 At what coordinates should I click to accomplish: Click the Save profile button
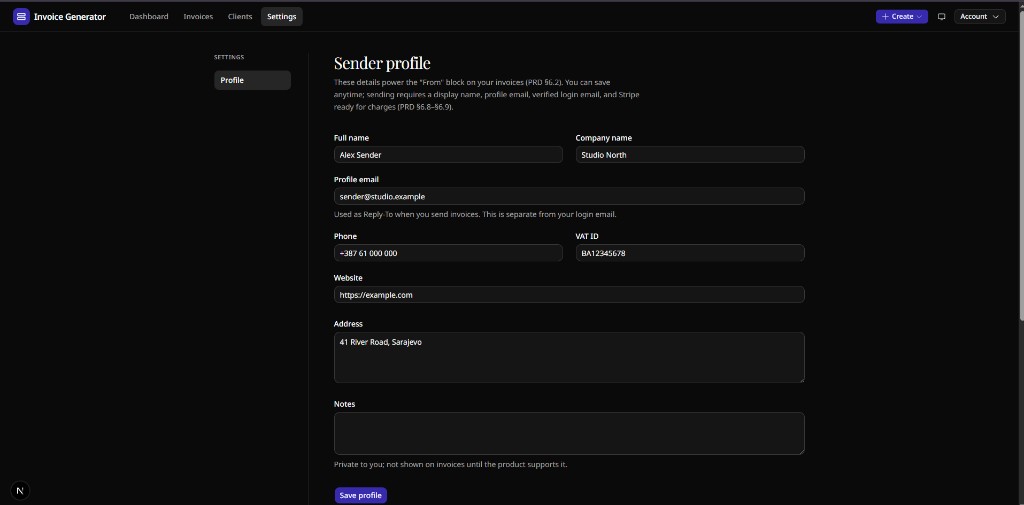coord(360,495)
